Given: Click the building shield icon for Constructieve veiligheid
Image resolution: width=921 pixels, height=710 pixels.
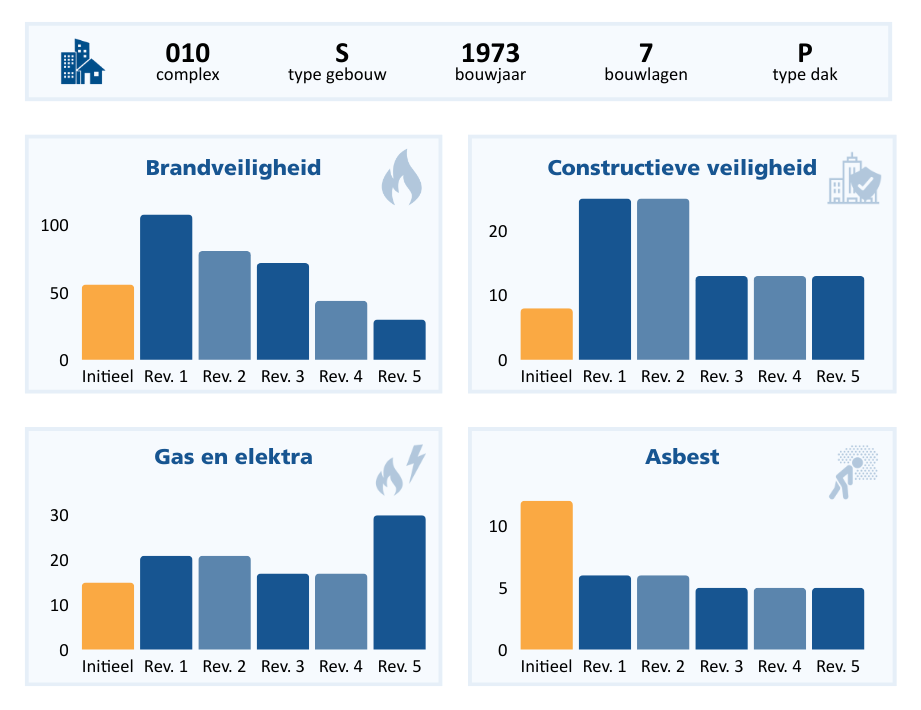Looking at the screenshot, I should click(x=854, y=180).
